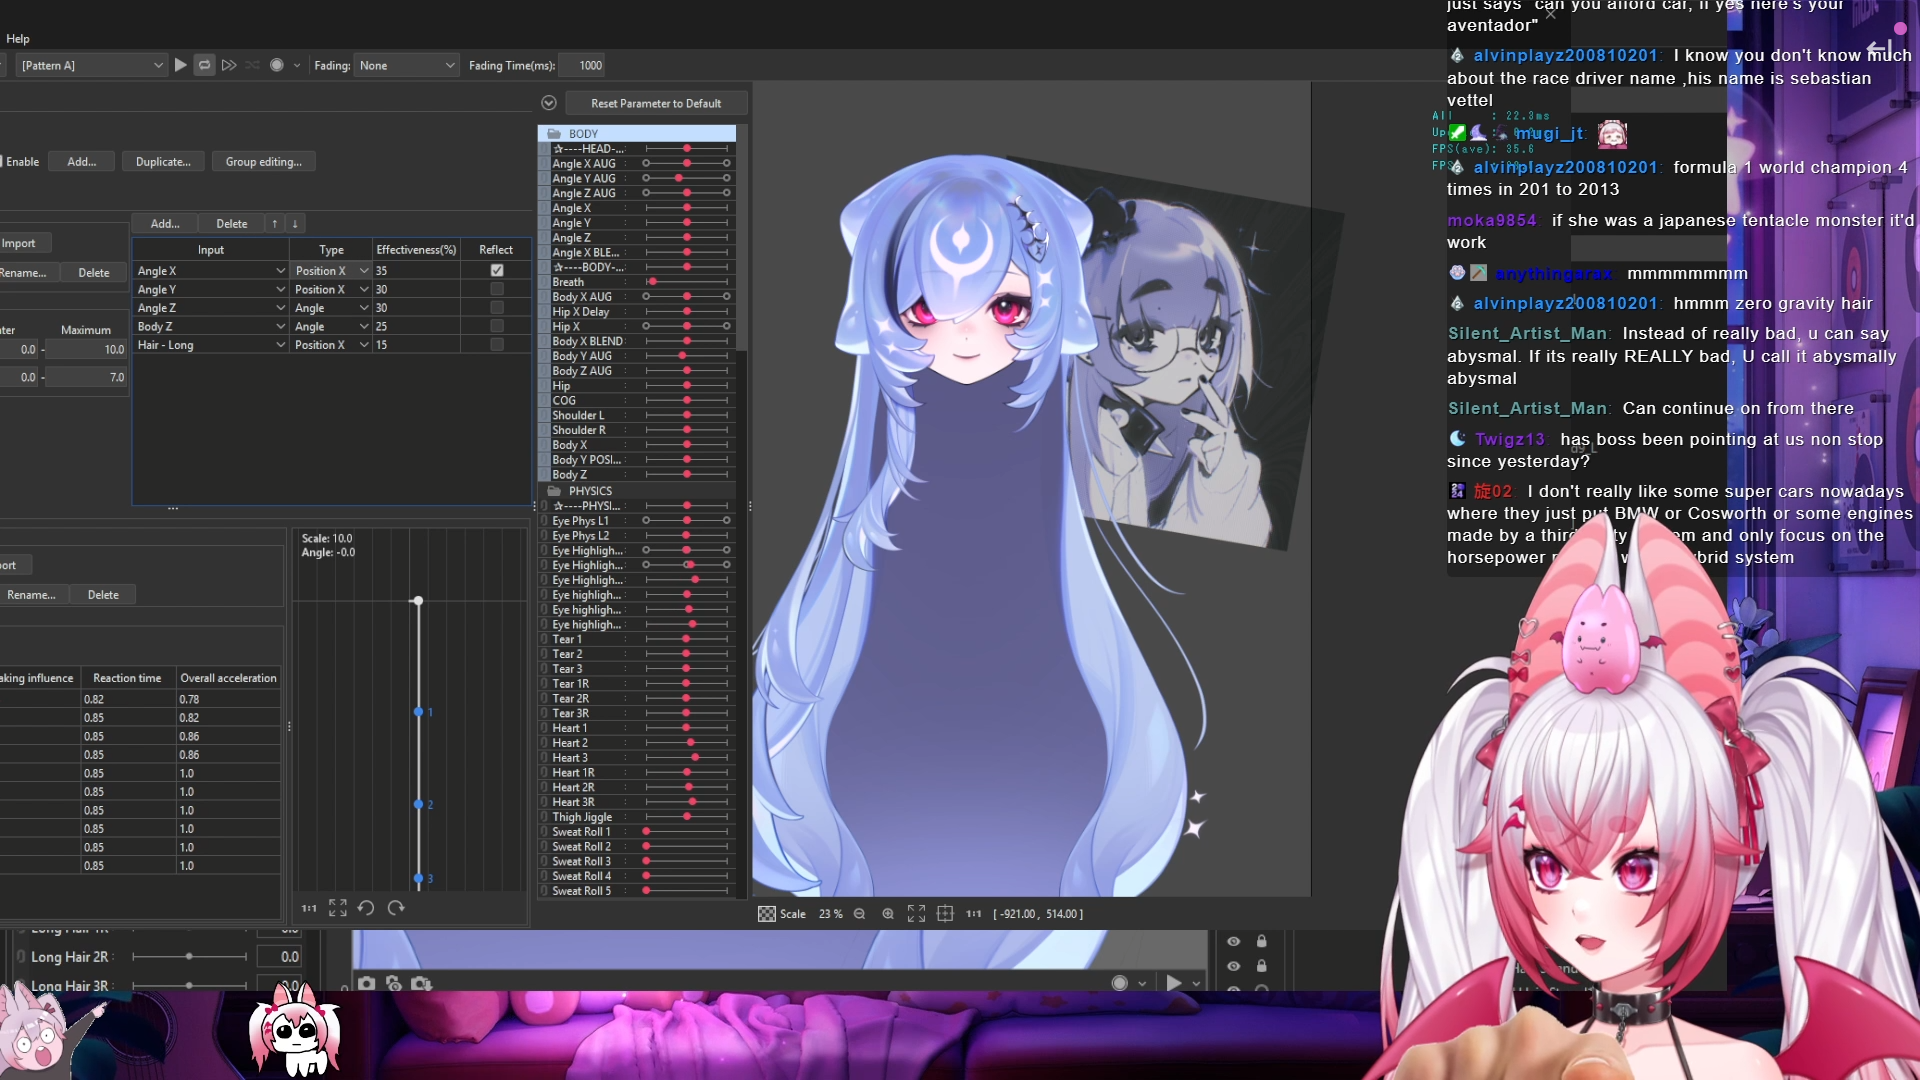The width and height of the screenshot is (1920, 1080).
Task: Click the Breath parameter slider handle
Action: (652, 282)
